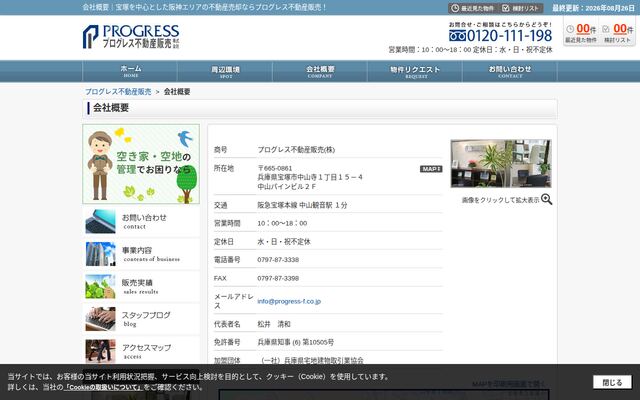Click 画像をクリックして拡大表示 caption
640x400 pixels.
pos(500,200)
